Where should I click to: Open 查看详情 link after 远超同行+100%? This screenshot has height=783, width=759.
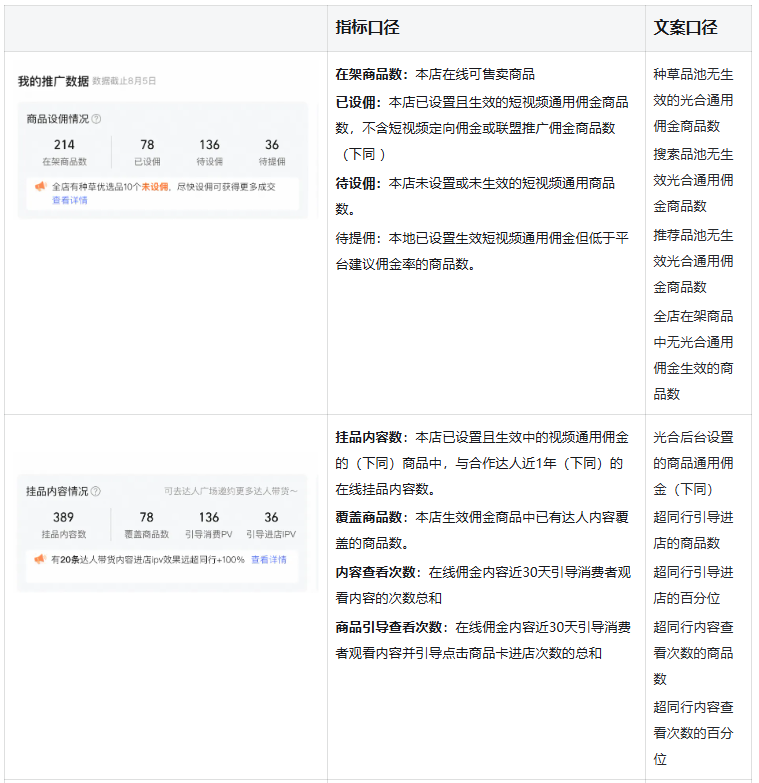(x=268, y=559)
